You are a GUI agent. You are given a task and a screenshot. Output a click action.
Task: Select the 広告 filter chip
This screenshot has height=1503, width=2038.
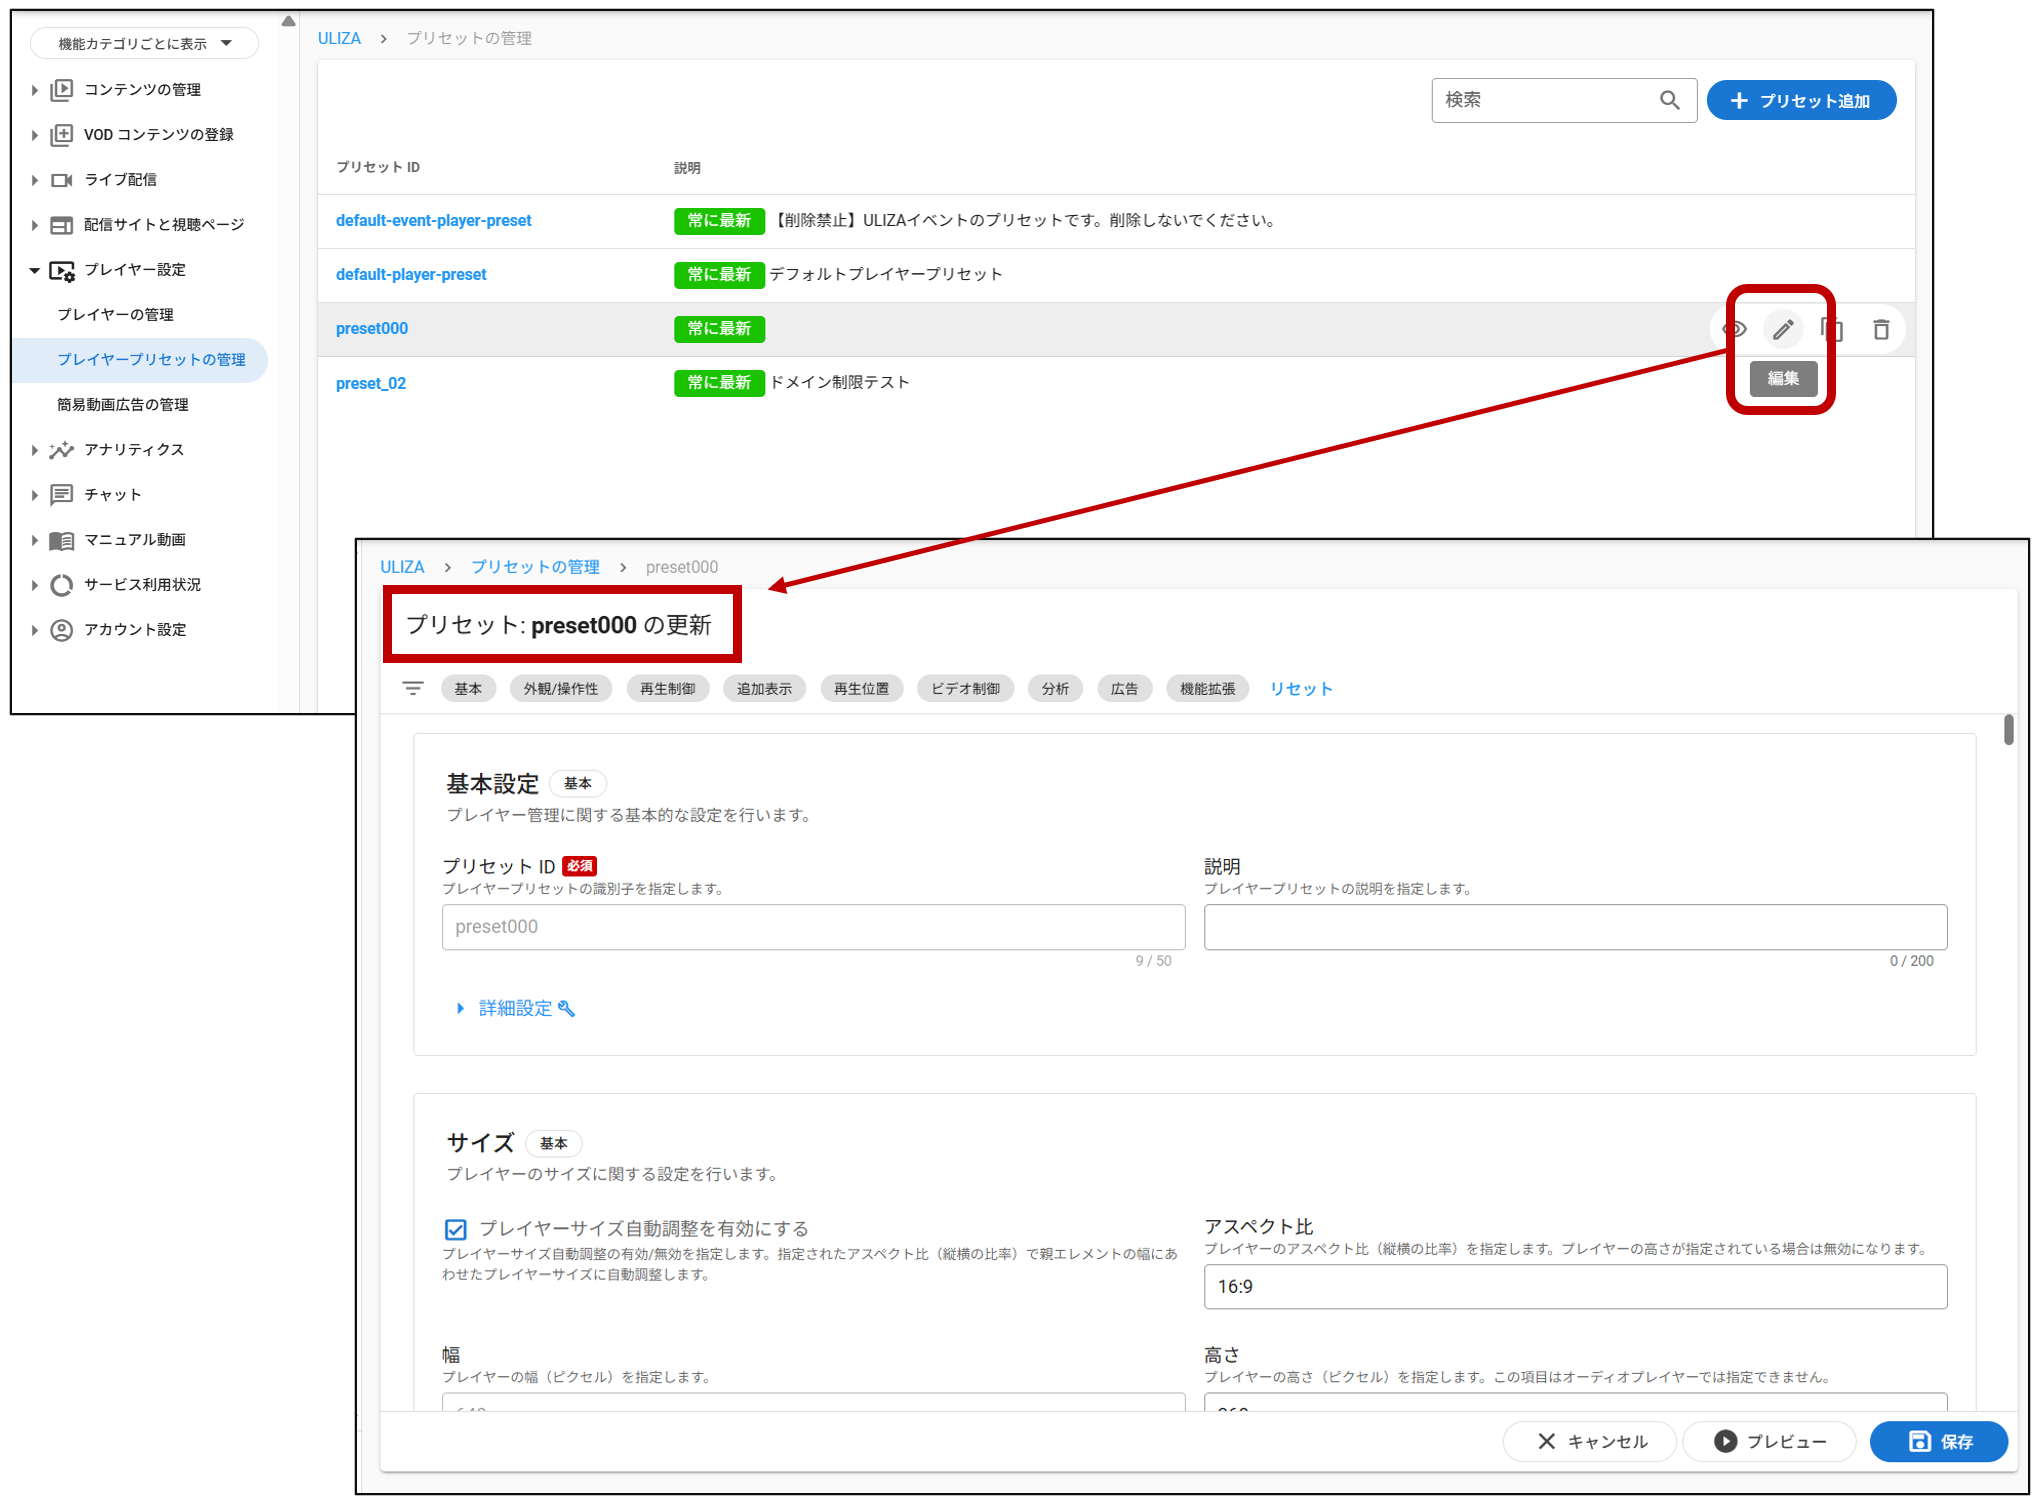click(x=1125, y=688)
